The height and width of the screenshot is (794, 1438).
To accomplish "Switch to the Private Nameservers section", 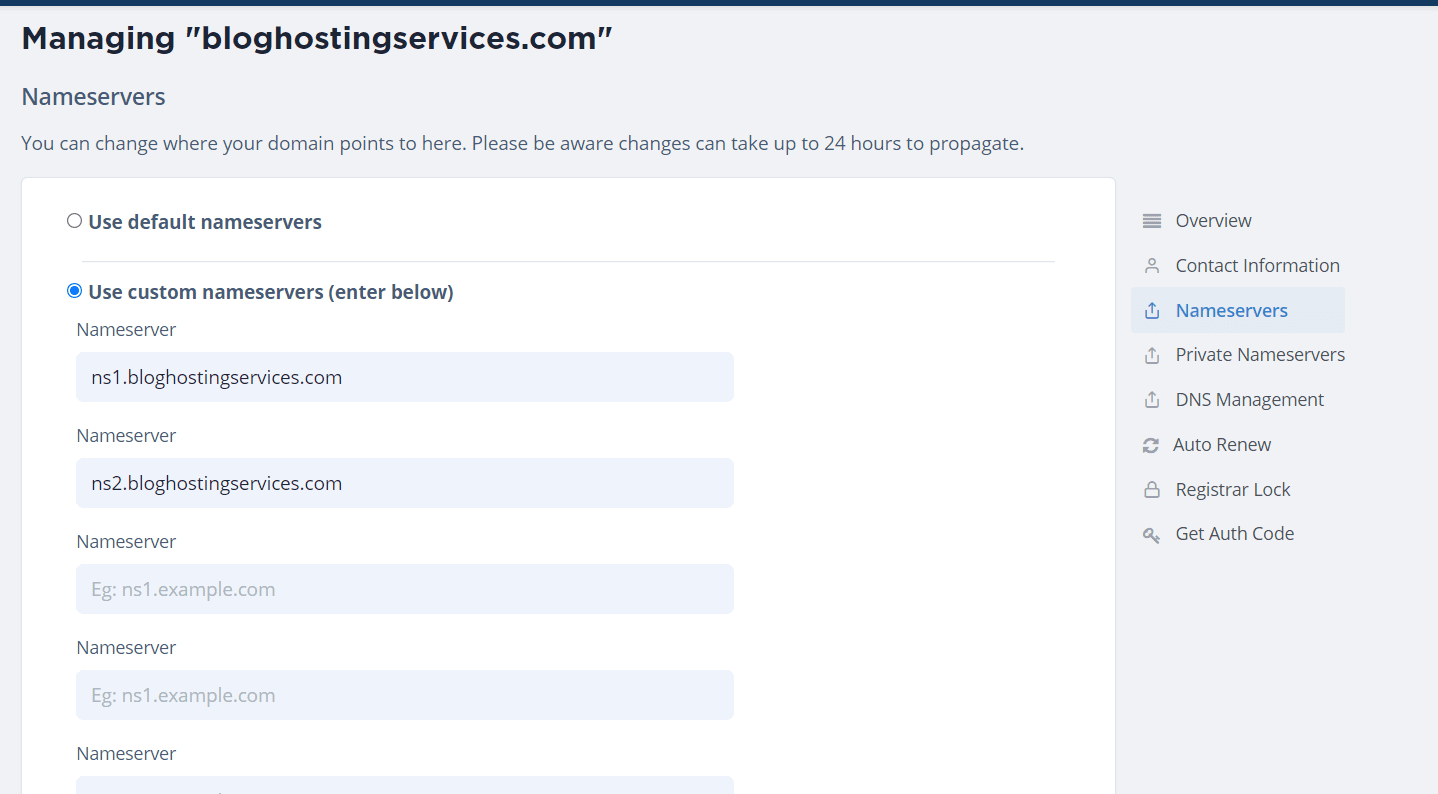I will 1259,354.
